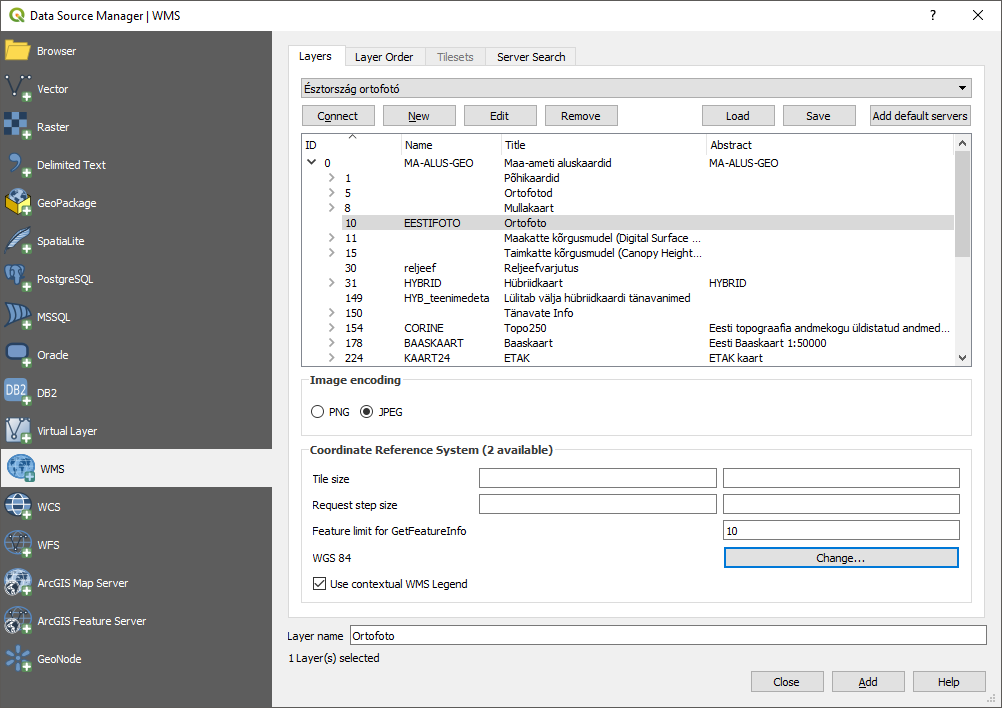Save connections to file
Viewport: 1002px width, 708px height.
point(819,116)
